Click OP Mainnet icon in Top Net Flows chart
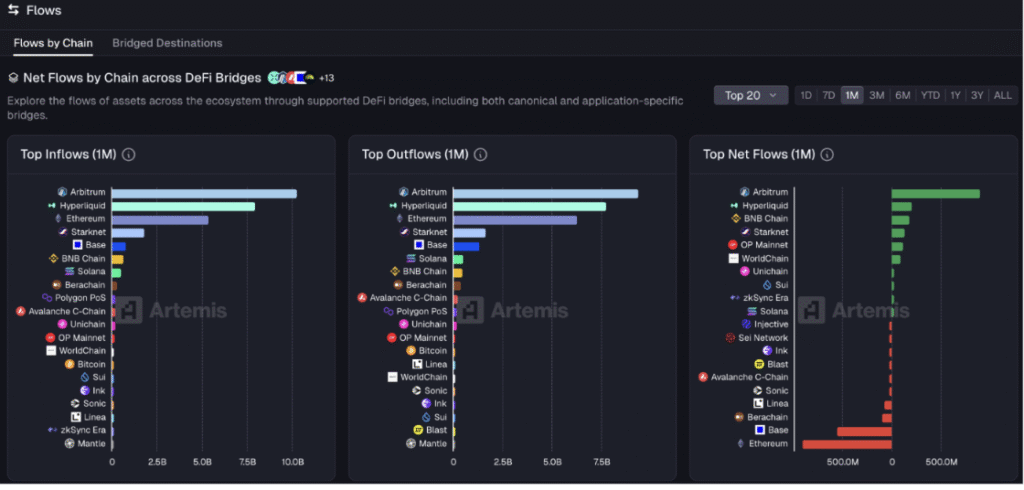This screenshot has width=1024, height=490. click(733, 245)
